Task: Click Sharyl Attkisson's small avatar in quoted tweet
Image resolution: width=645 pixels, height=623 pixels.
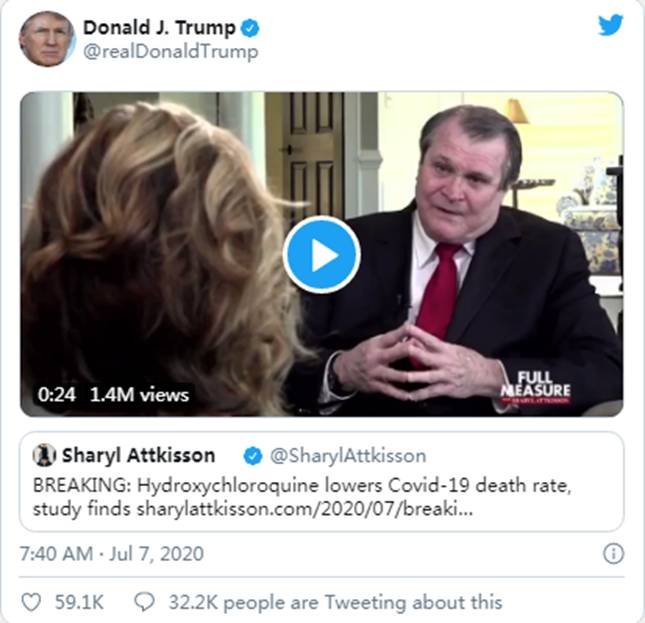Action: (45, 456)
